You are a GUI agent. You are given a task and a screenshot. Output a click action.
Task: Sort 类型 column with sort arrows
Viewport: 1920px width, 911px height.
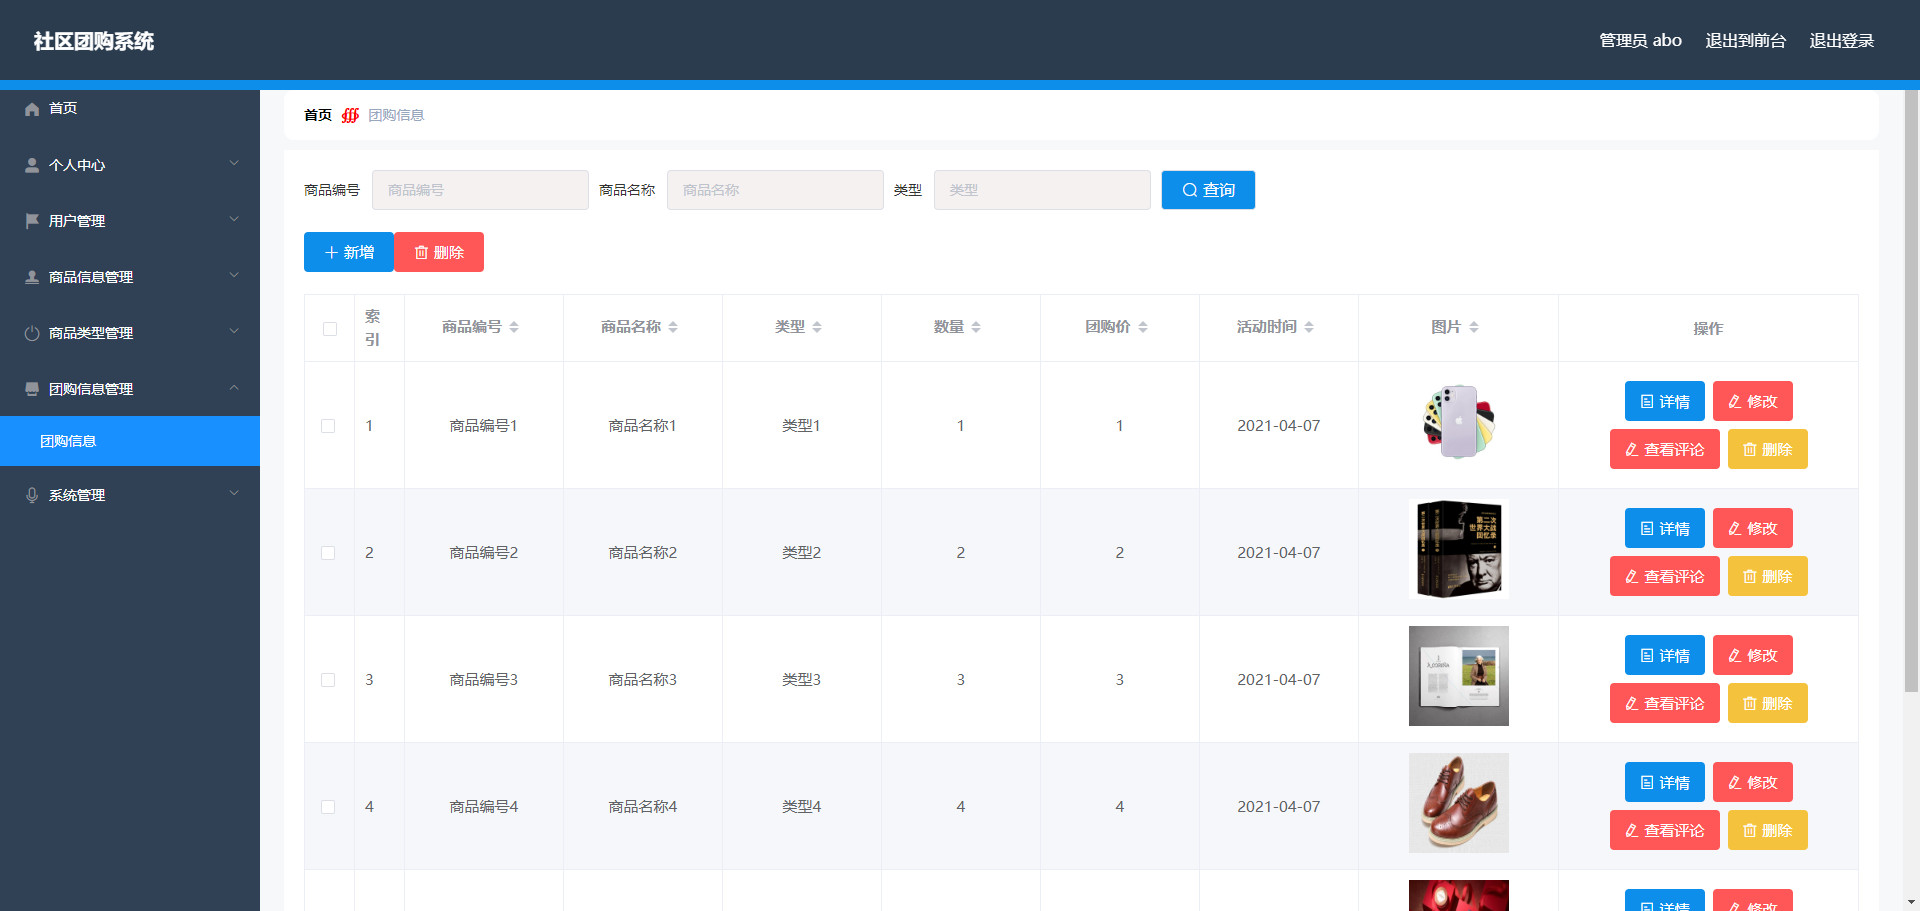click(817, 327)
